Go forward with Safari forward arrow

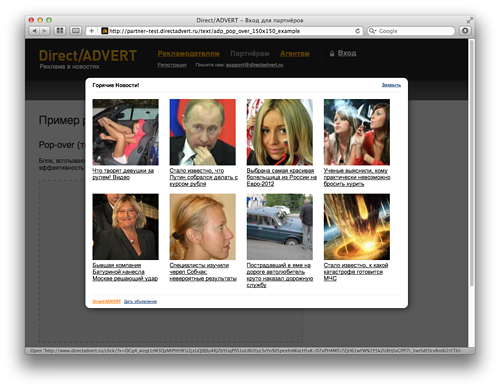44,31
